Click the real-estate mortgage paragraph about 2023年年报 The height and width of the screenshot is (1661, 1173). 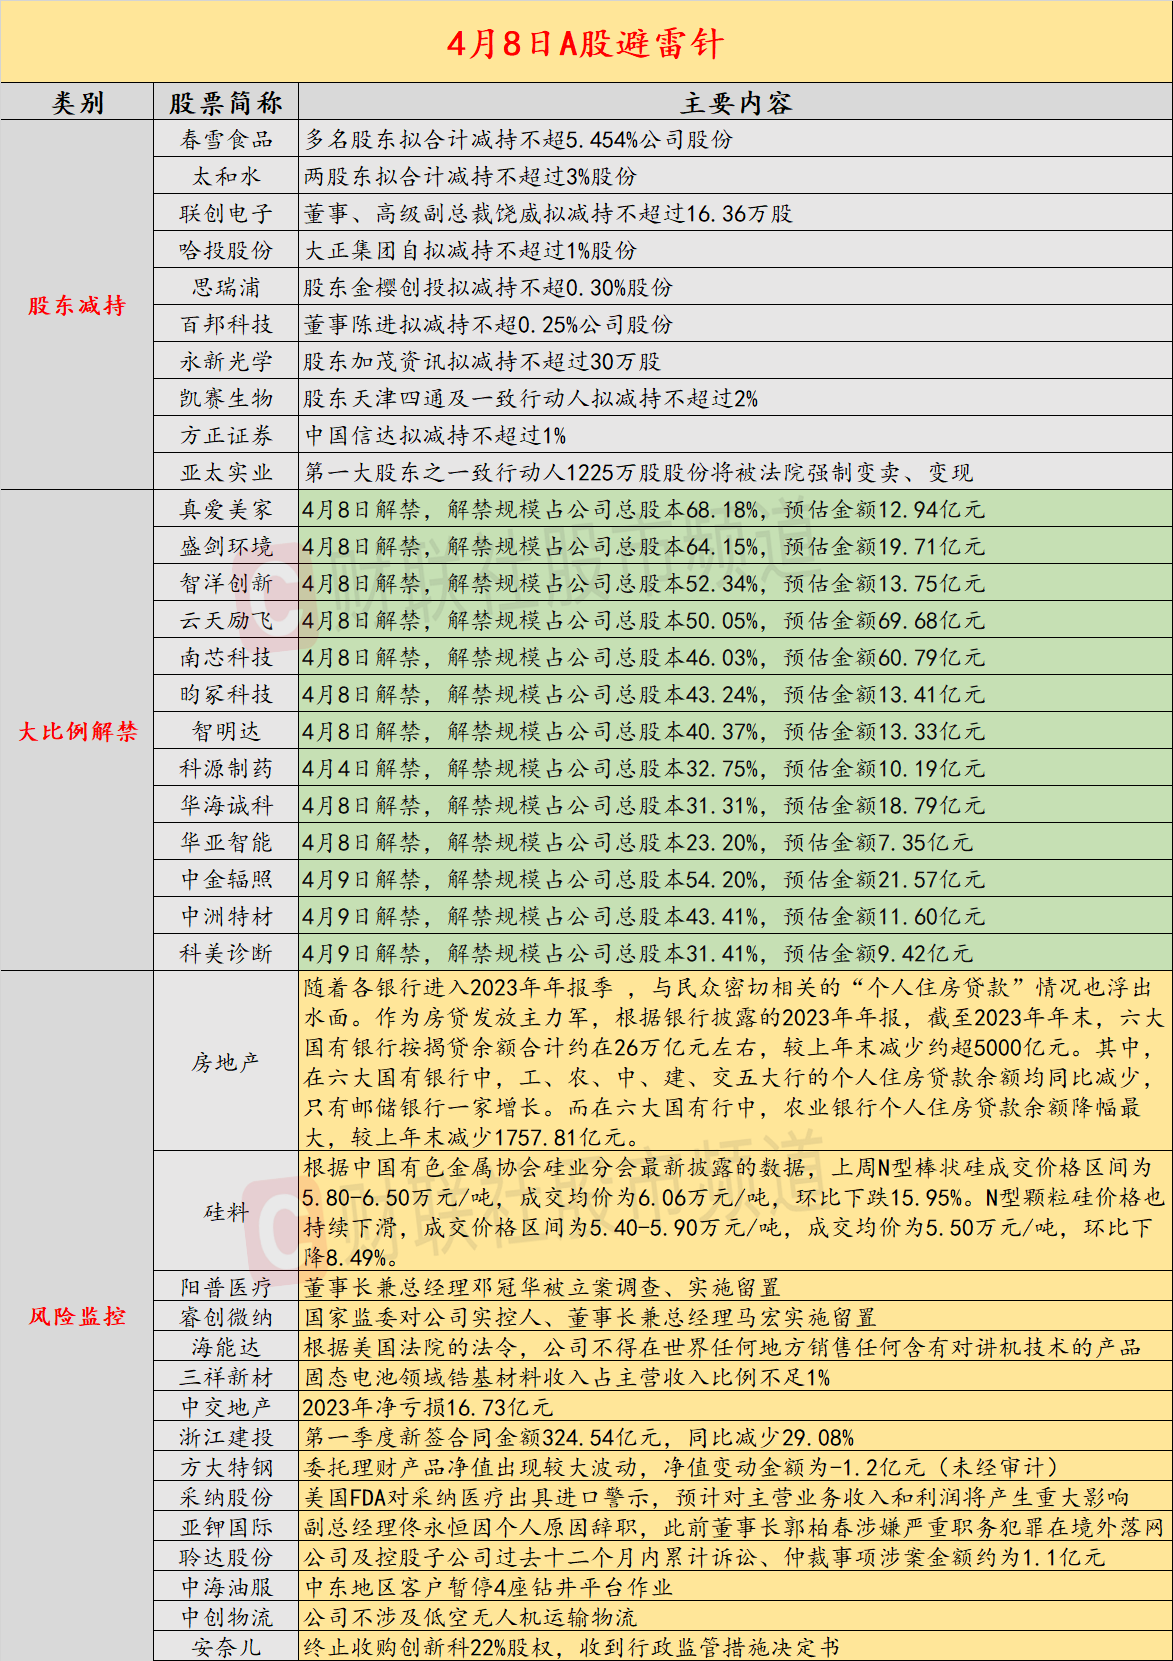click(735, 1062)
